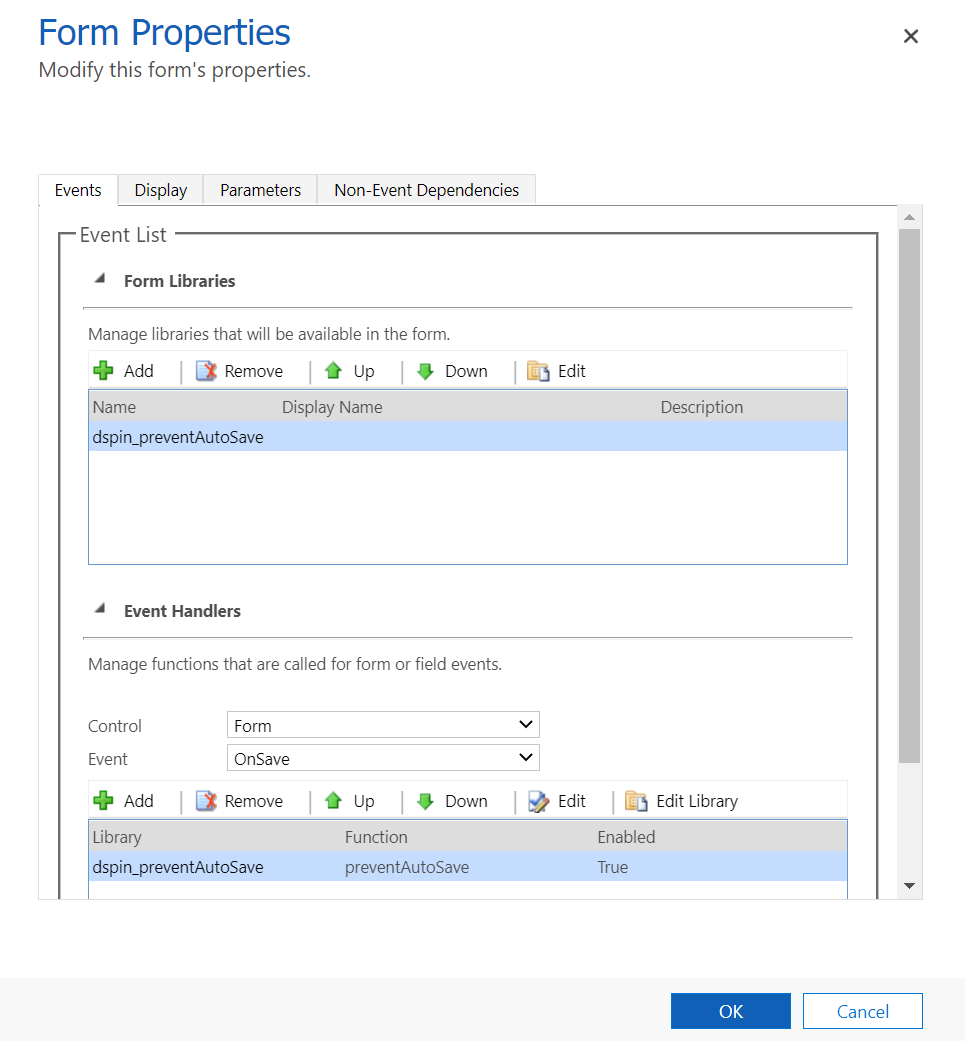Image resolution: width=965 pixels, height=1041 pixels.
Task: Click the Function column header
Action: click(376, 837)
